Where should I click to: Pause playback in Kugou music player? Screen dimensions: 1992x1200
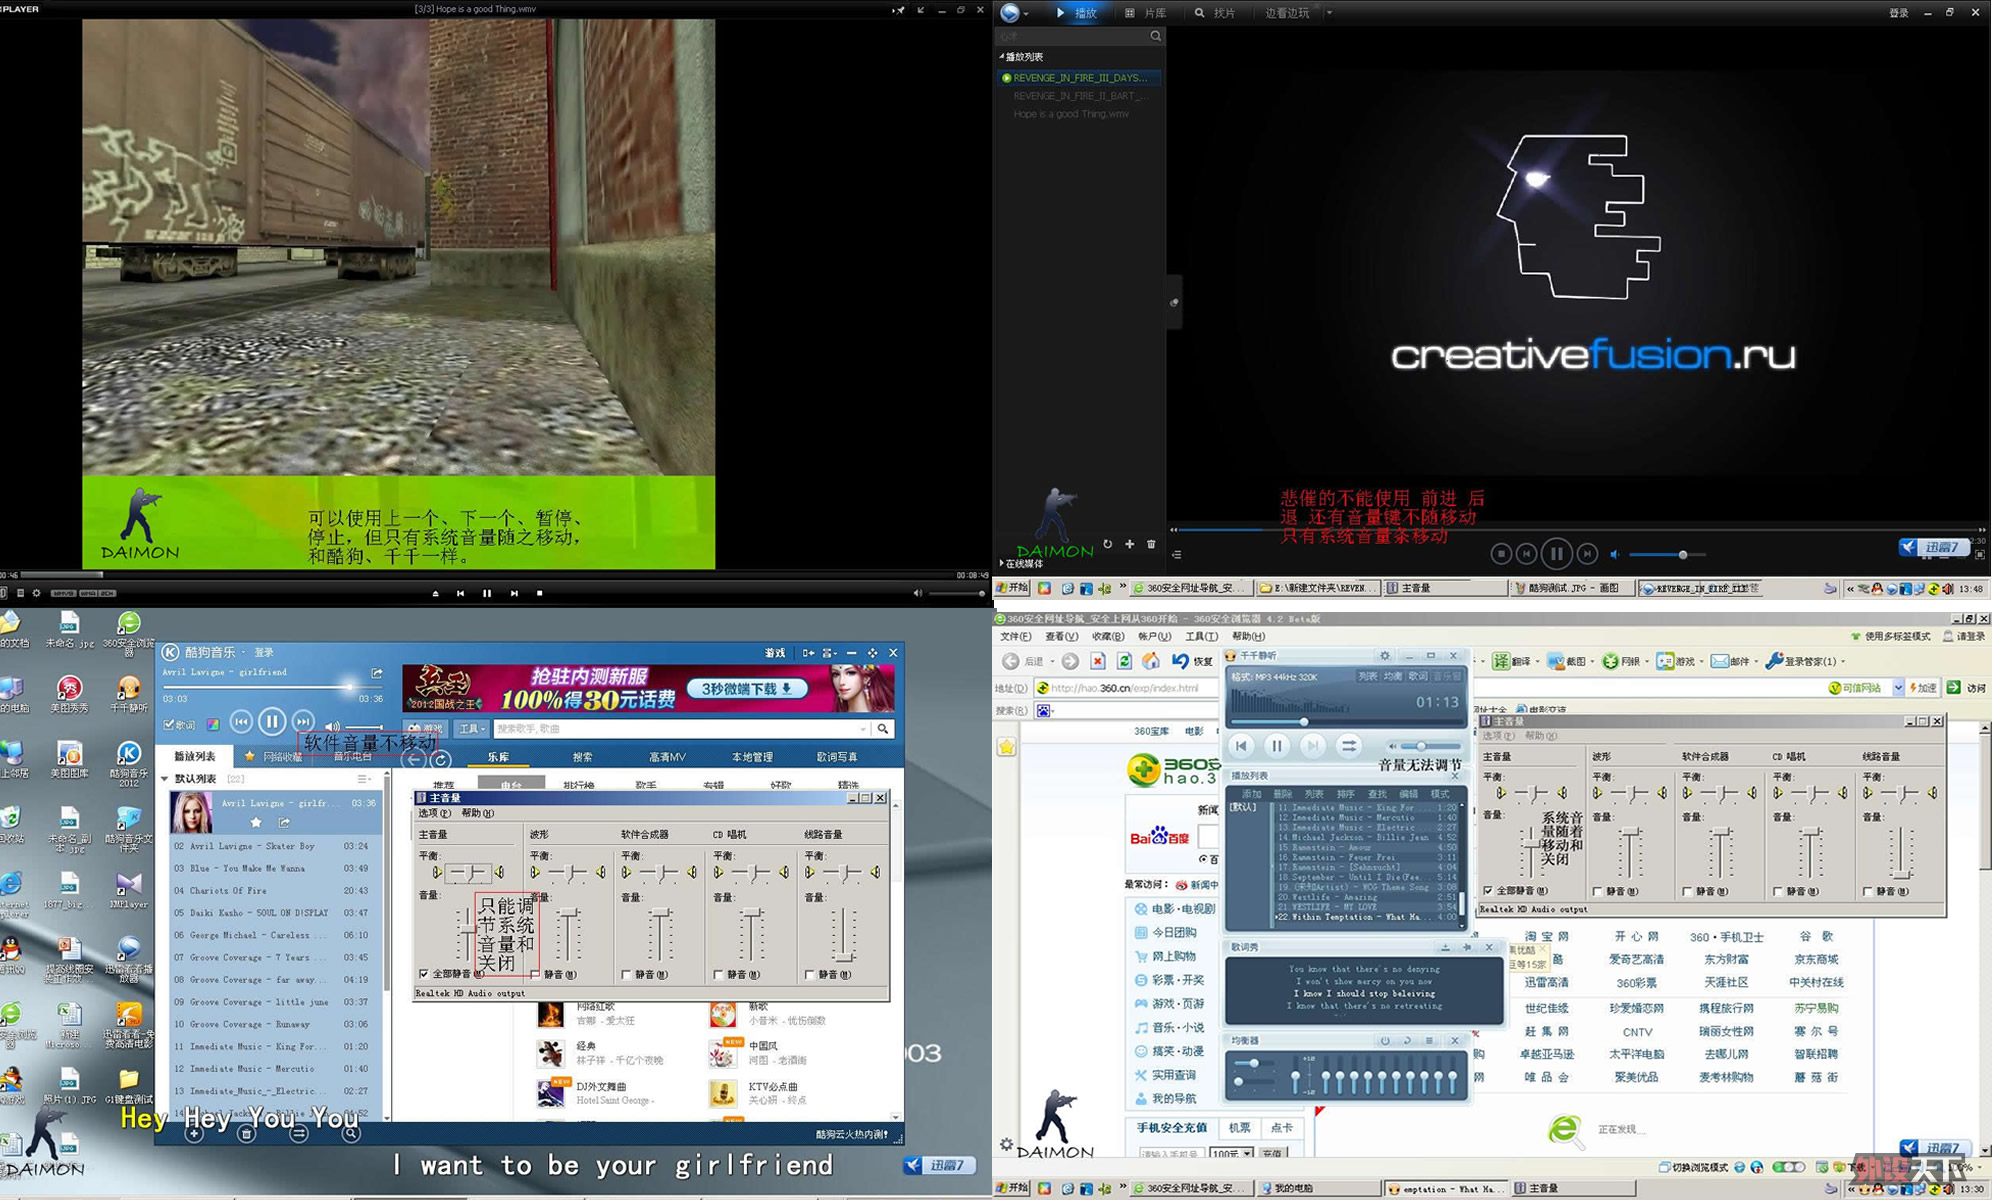tap(272, 721)
